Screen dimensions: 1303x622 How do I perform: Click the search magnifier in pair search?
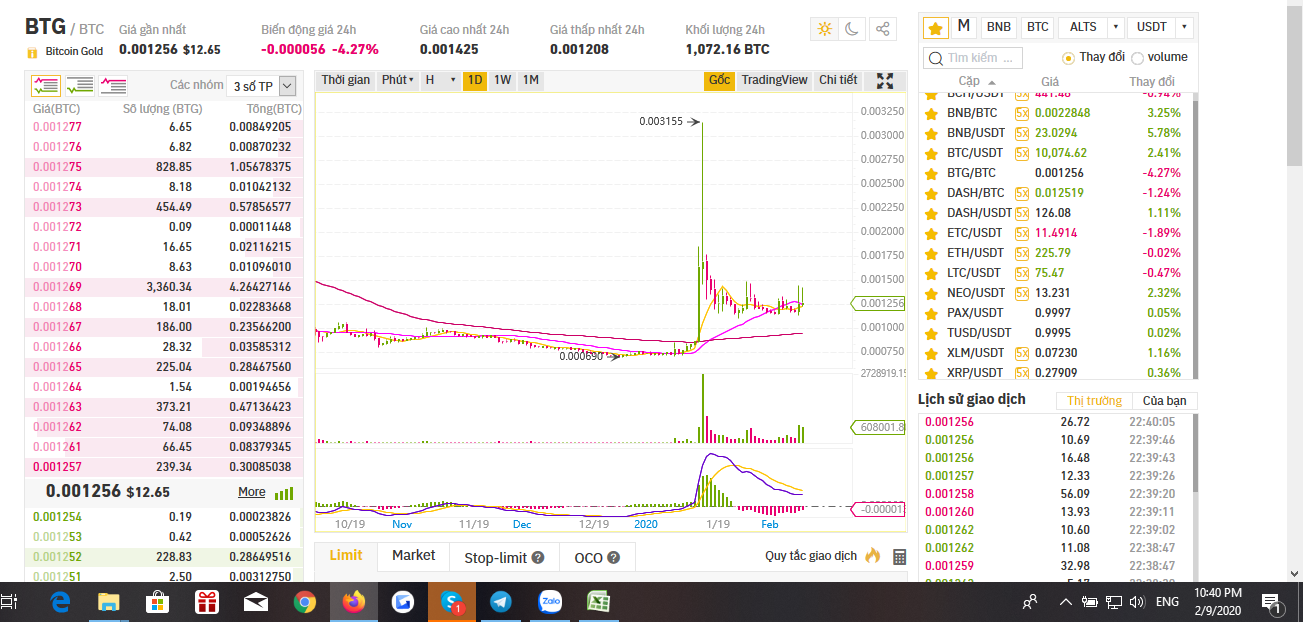935,58
